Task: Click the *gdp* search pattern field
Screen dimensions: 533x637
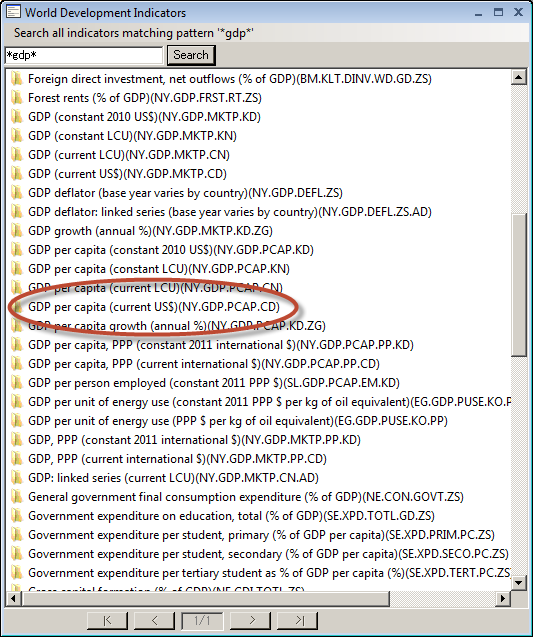Action: coord(84,55)
